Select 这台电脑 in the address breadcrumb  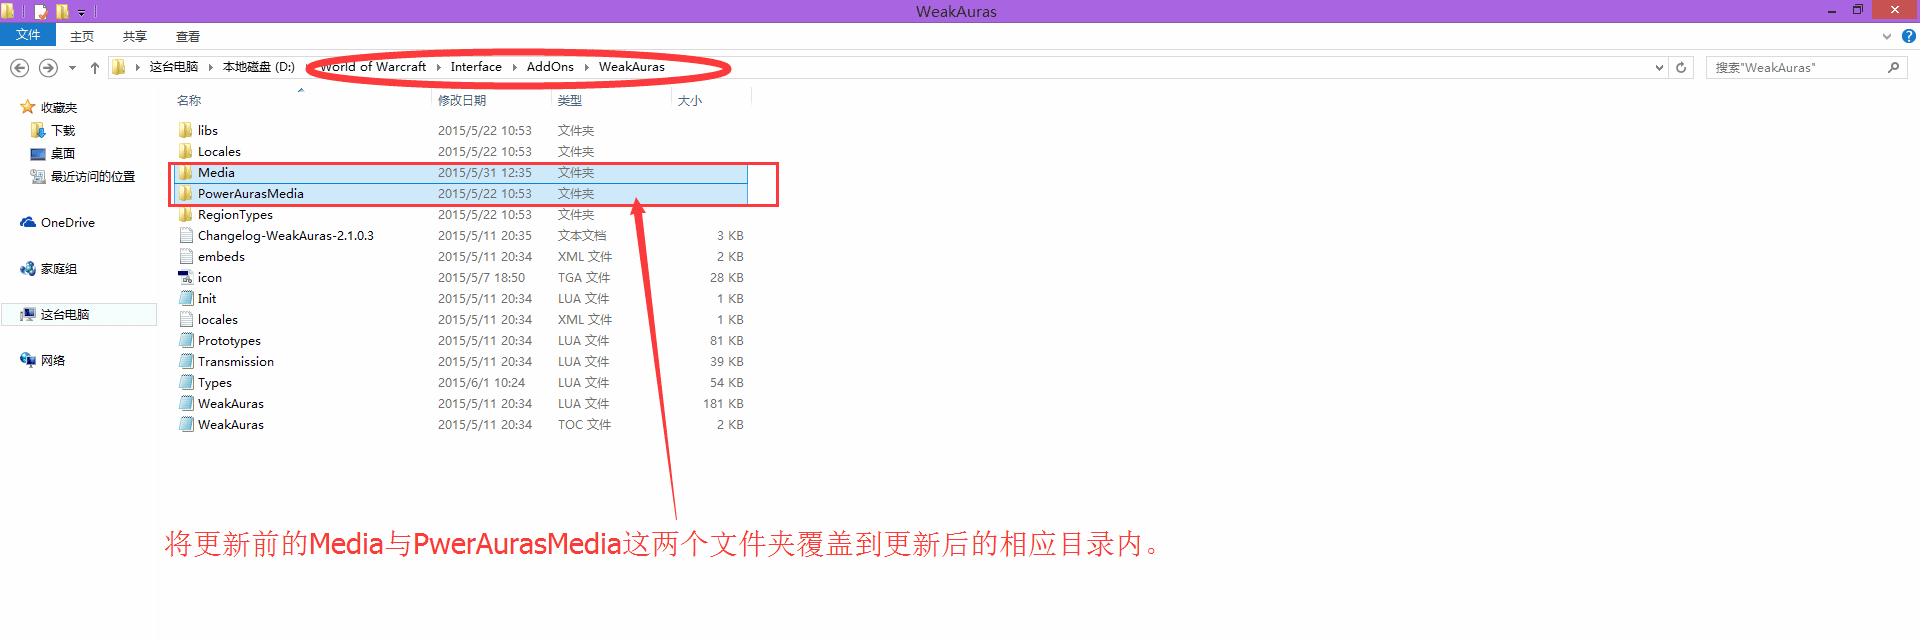(174, 67)
